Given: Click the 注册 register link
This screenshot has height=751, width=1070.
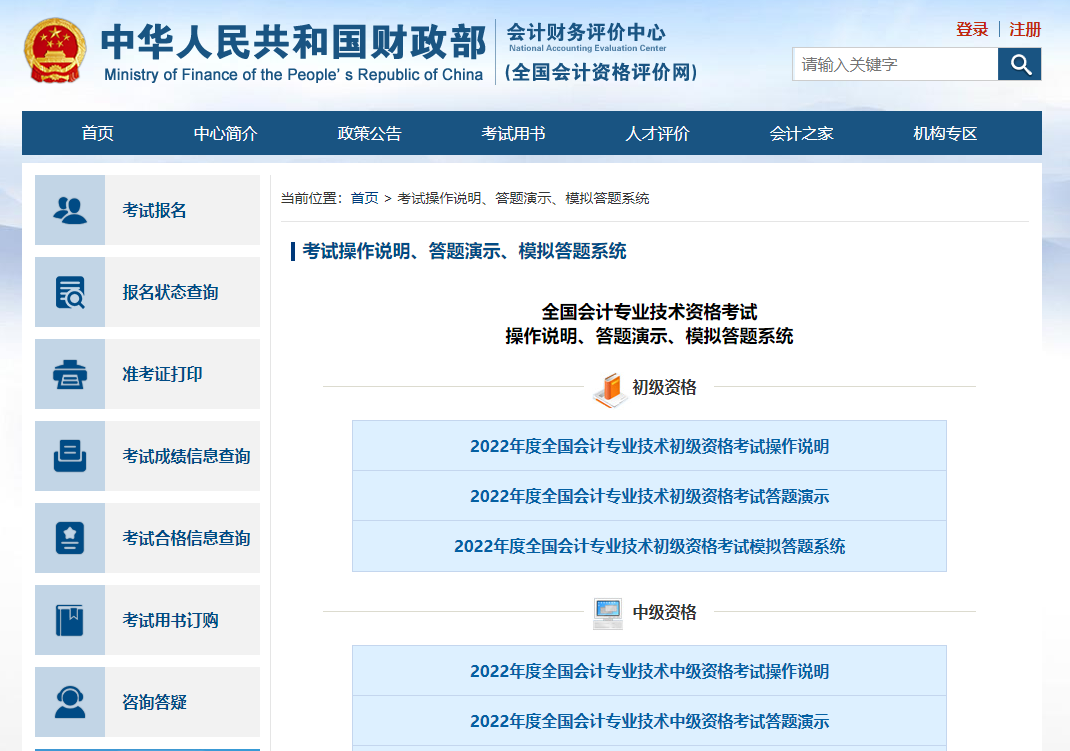Looking at the screenshot, I should 1025,30.
